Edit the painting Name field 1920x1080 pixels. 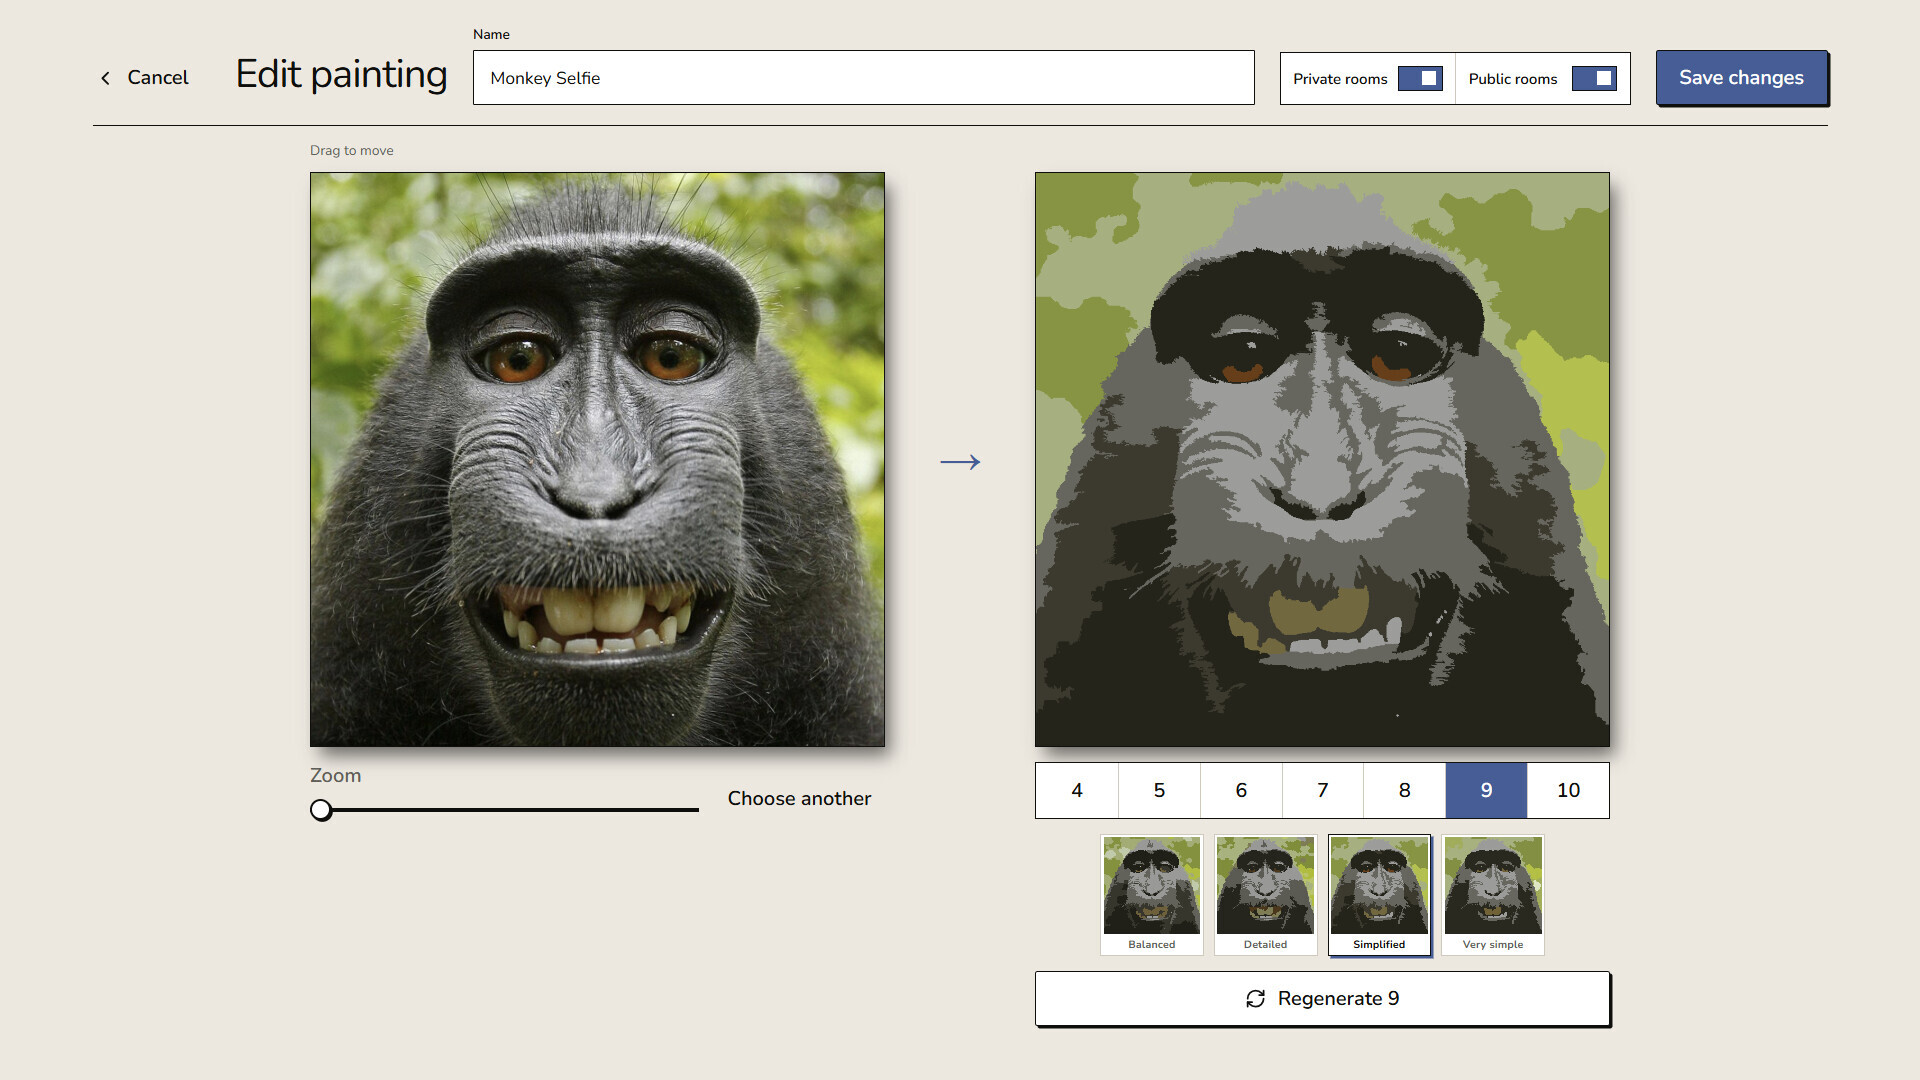point(863,78)
